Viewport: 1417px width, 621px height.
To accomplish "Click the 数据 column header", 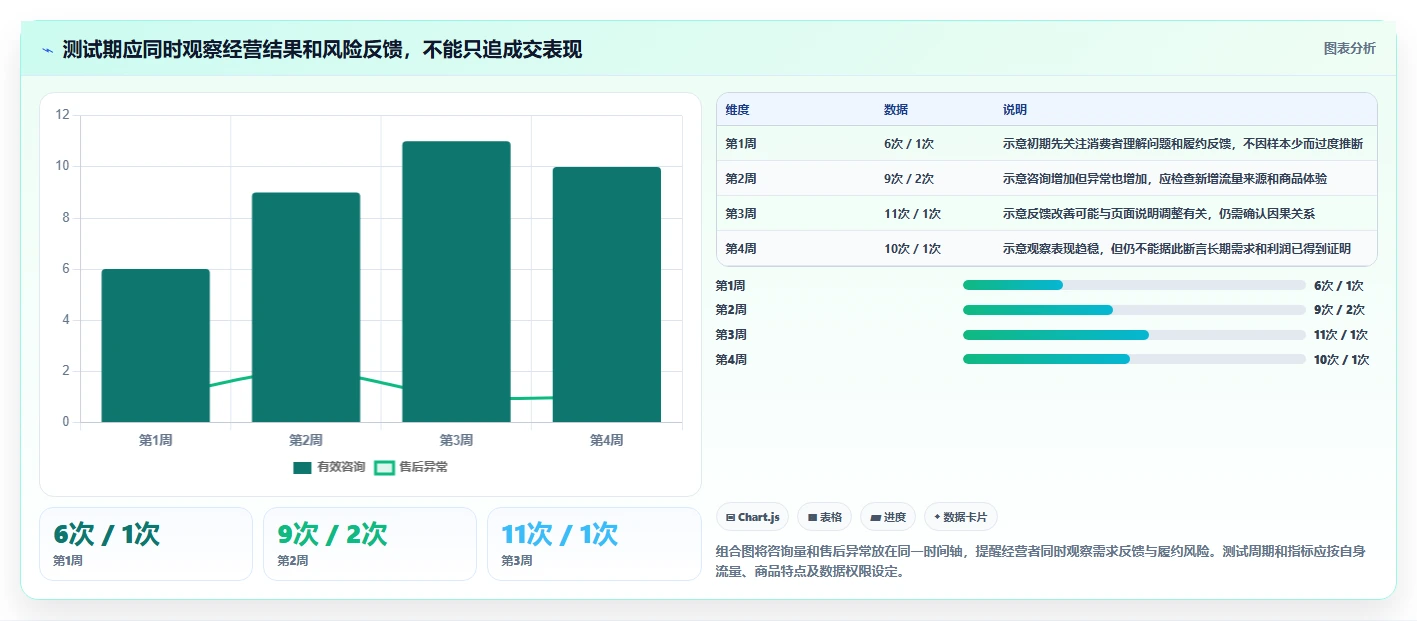I will (x=896, y=110).
